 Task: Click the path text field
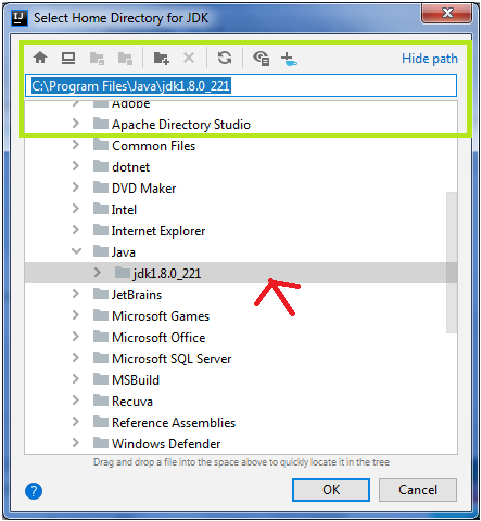pyautogui.click(x=241, y=86)
